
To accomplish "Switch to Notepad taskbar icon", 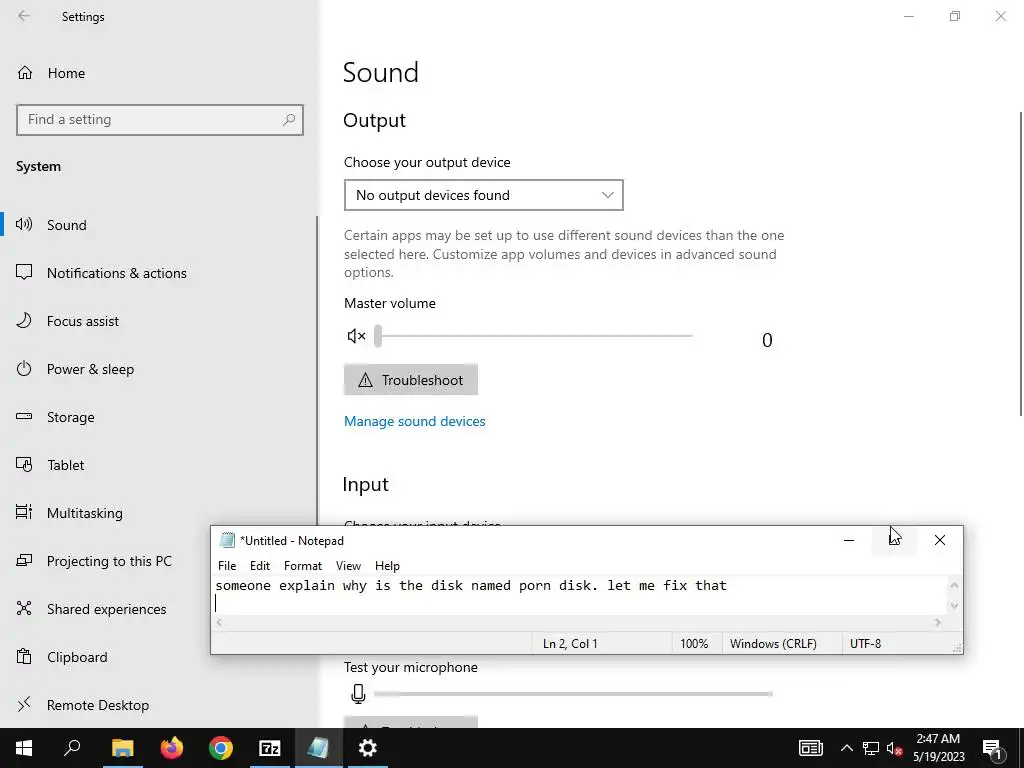I will coord(319,748).
